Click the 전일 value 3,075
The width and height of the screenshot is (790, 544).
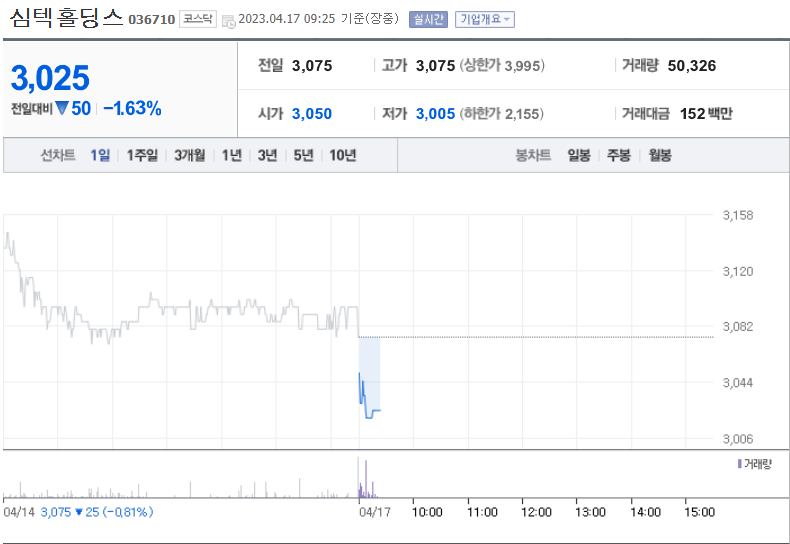coord(312,66)
